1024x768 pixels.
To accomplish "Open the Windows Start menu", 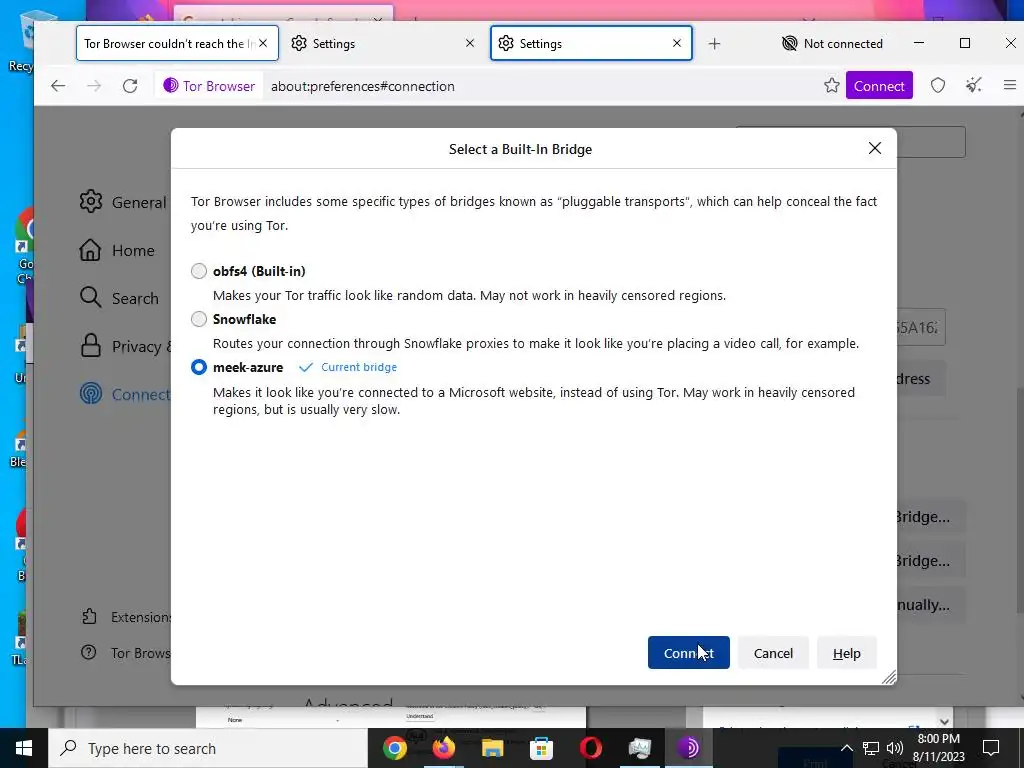I will (24, 748).
